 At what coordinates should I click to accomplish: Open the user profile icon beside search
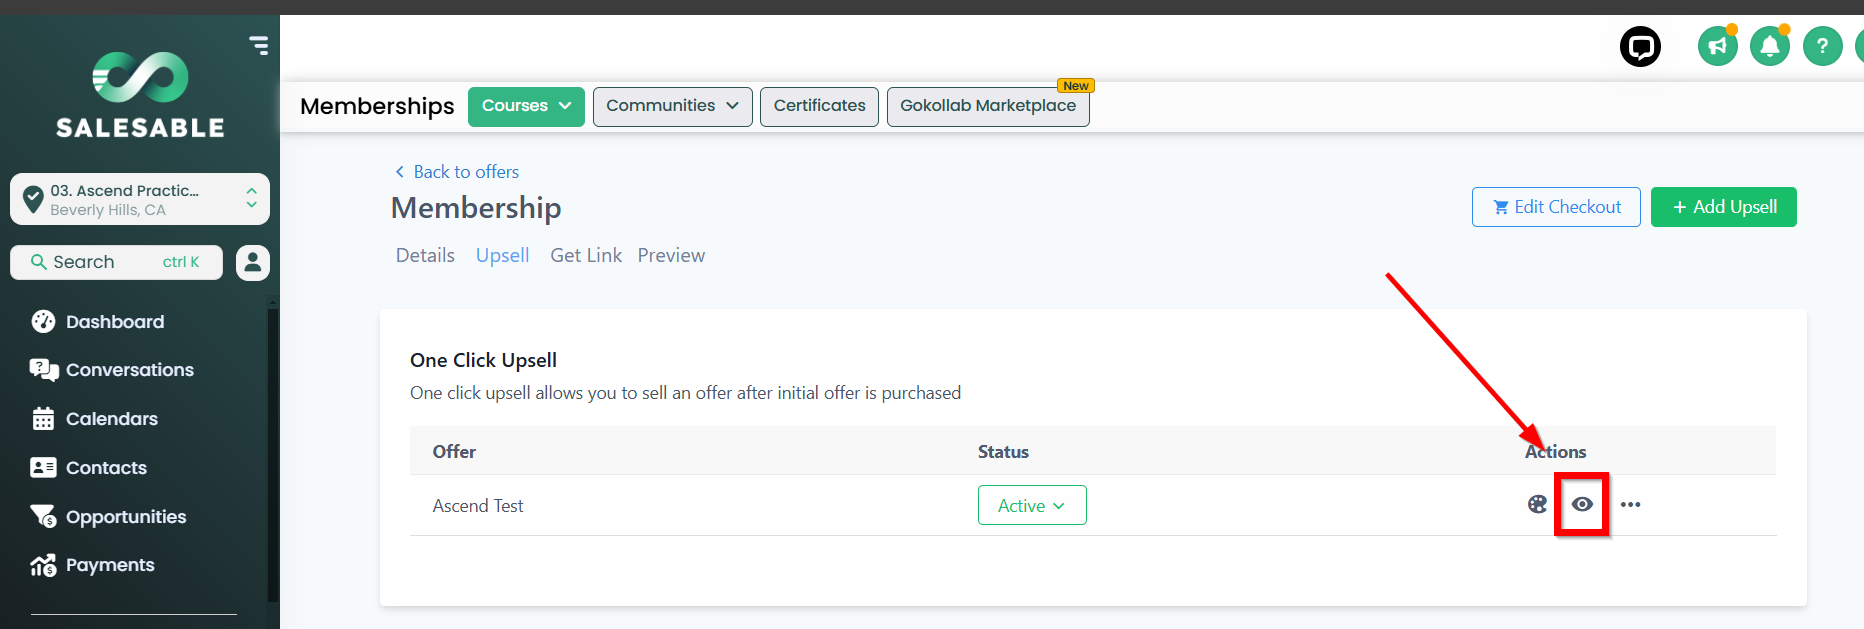(253, 262)
